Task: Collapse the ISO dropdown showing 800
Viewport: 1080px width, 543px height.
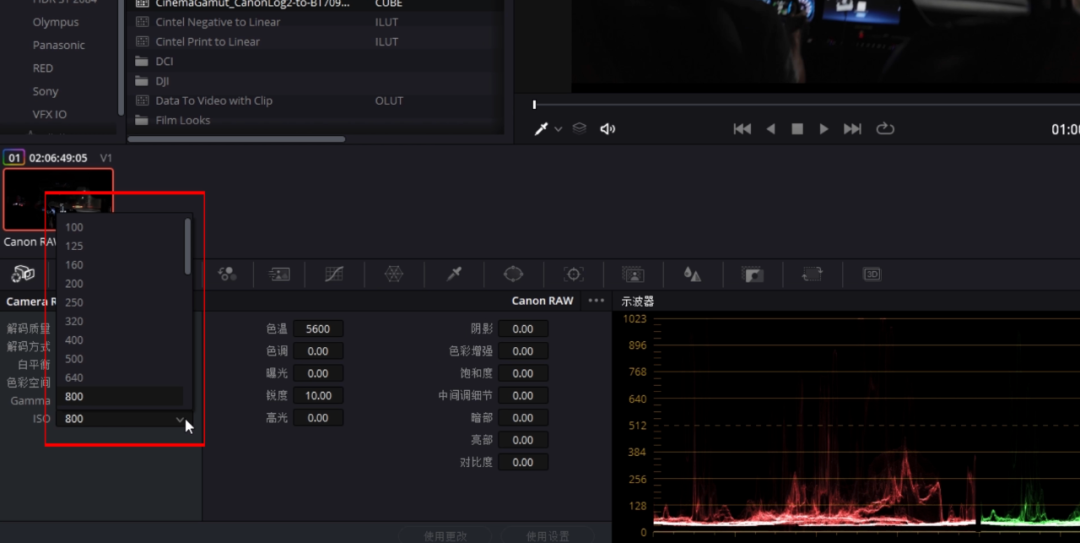Action: tap(123, 419)
